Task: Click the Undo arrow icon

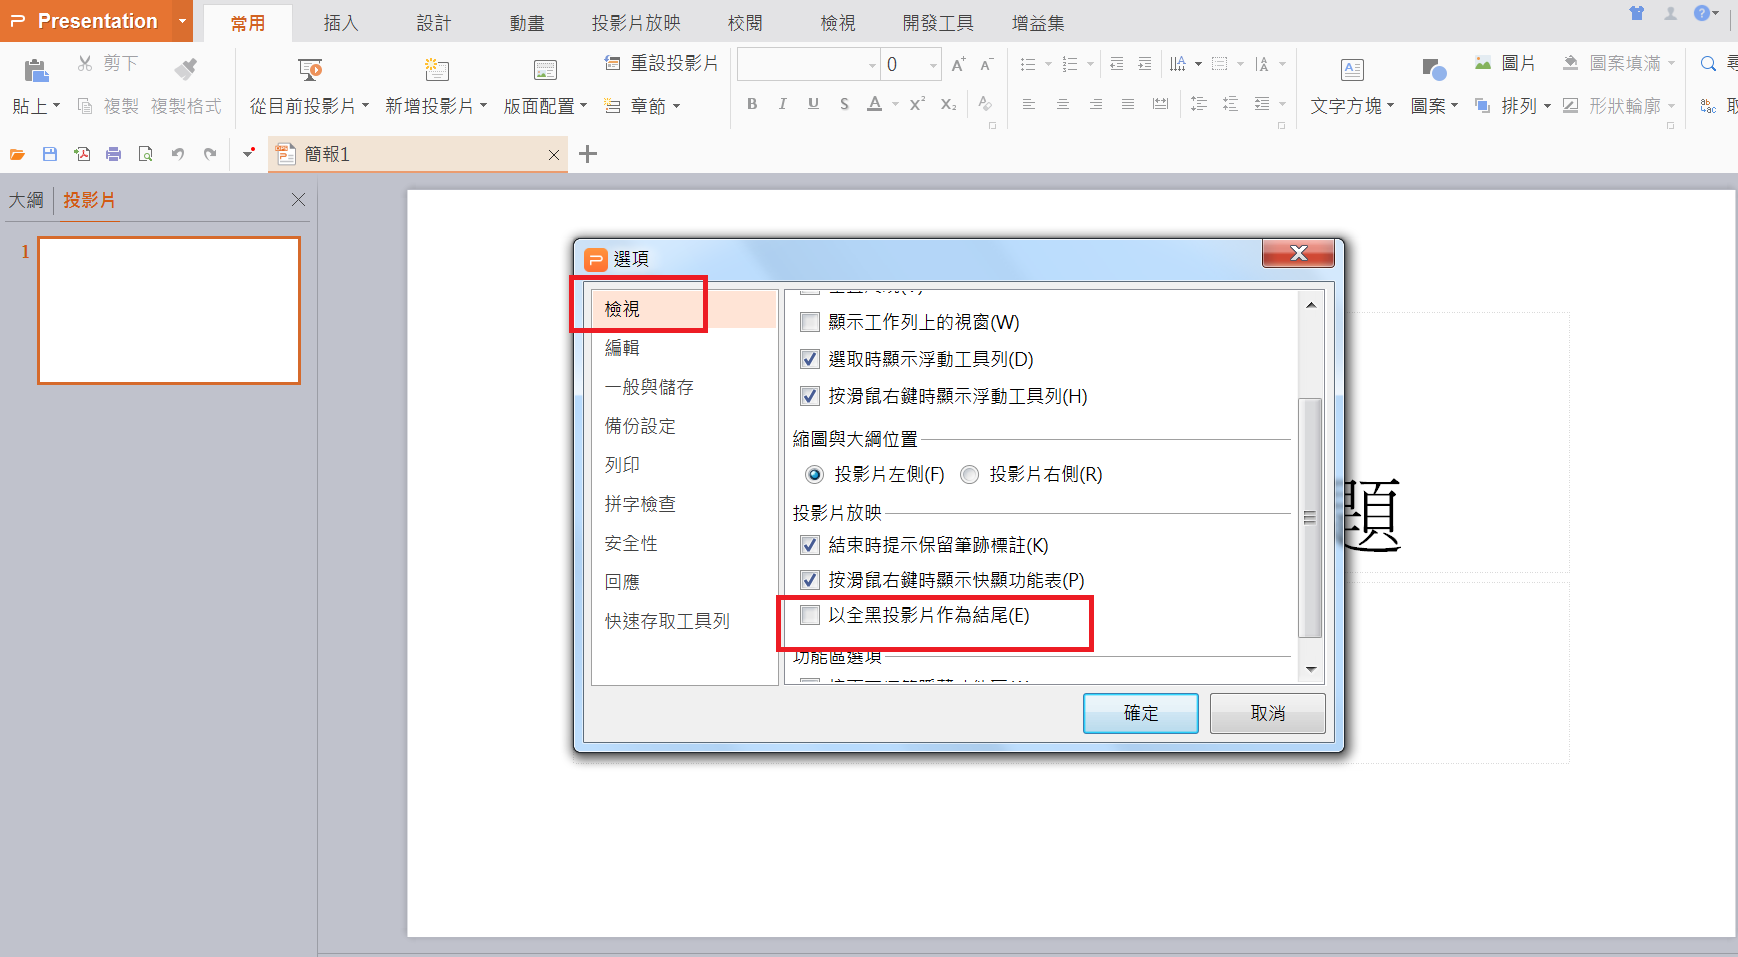Action: [177, 154]
